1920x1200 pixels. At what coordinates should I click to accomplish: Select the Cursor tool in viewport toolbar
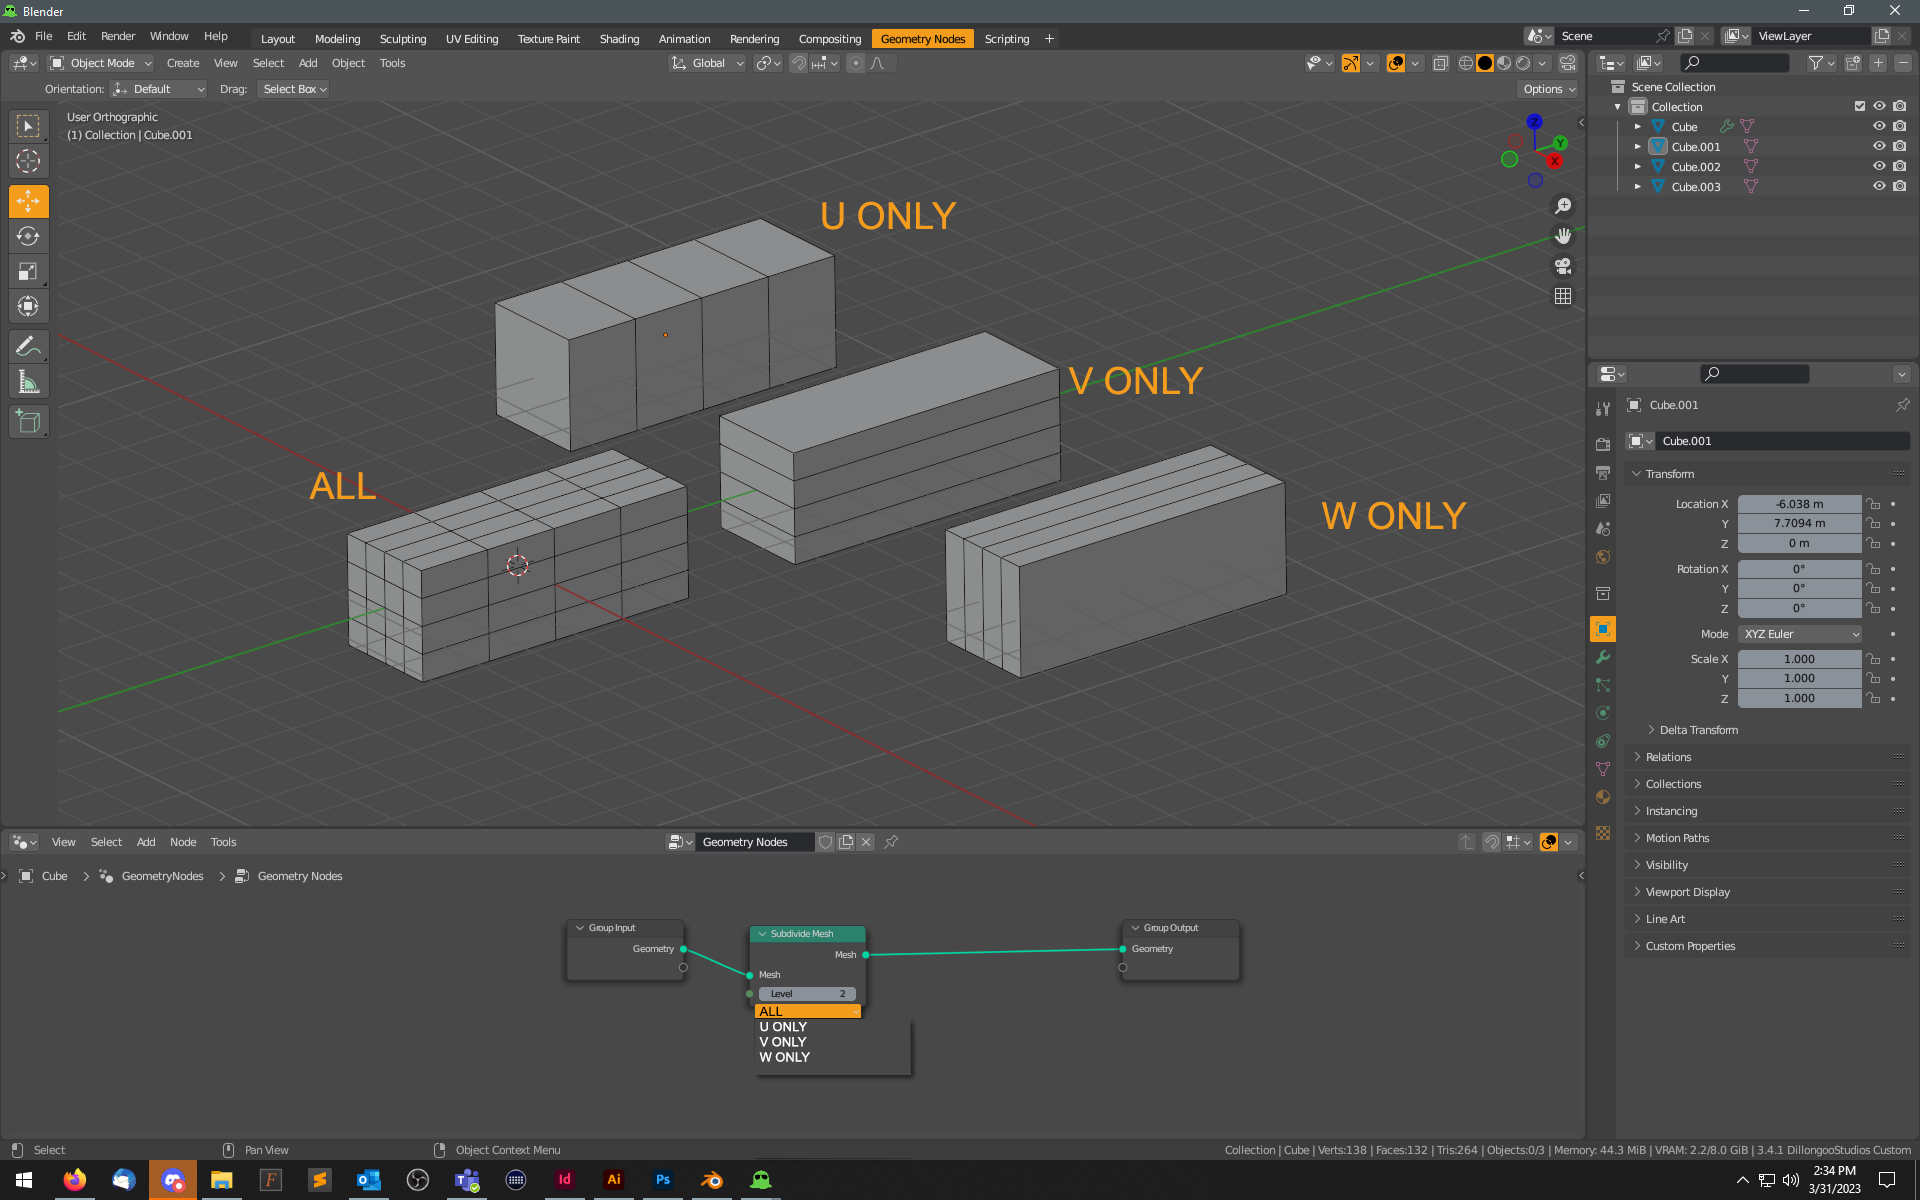coord(28,161)
